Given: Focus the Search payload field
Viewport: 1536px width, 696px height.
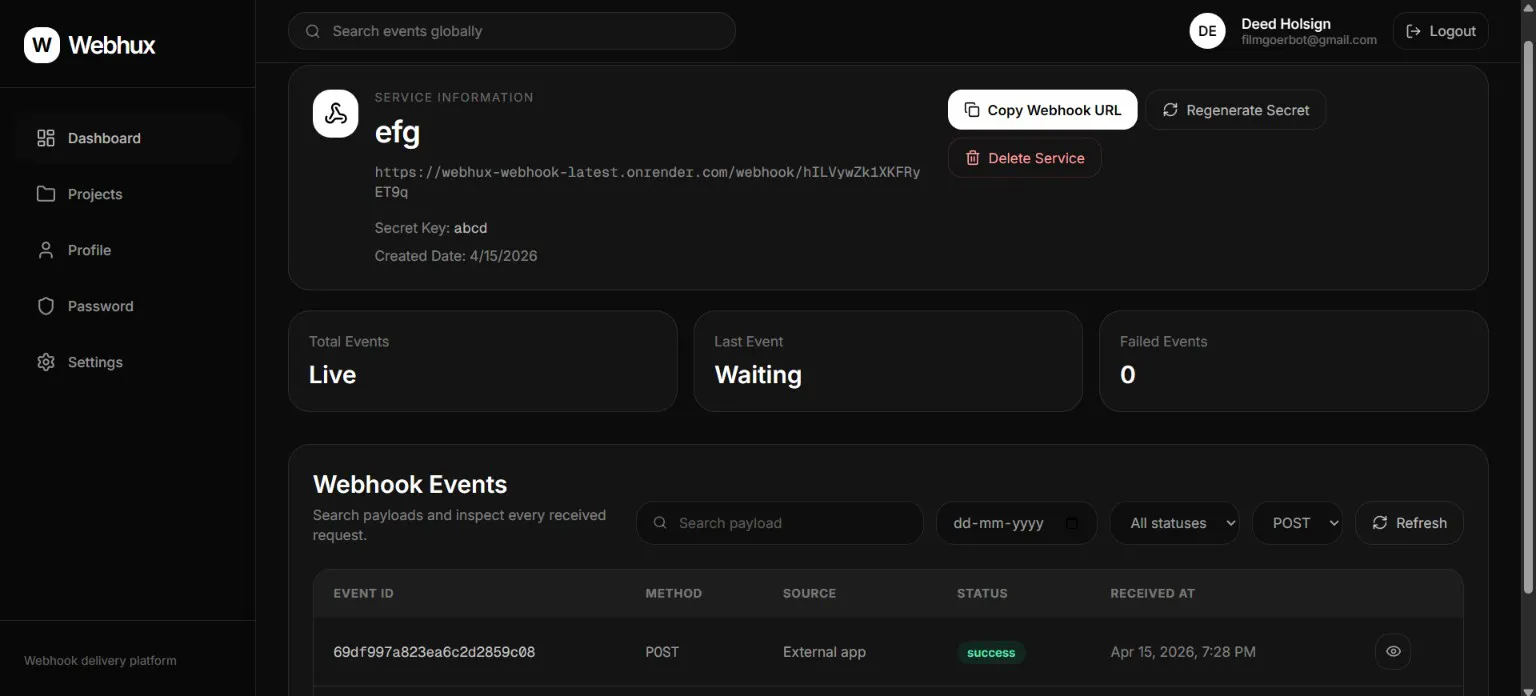Looking at the screenshot, I should click(780, 523).
